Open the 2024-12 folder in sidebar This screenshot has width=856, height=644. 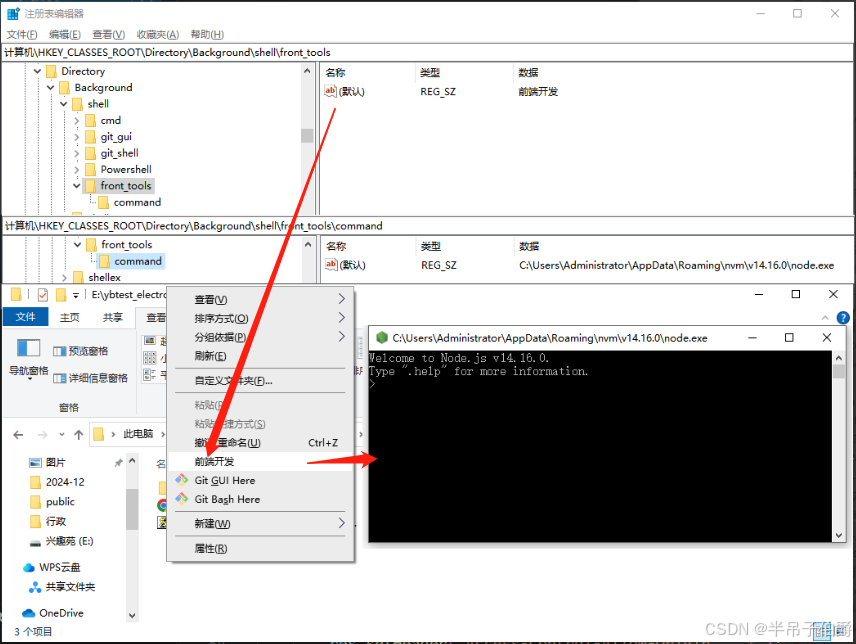[57, 482]
